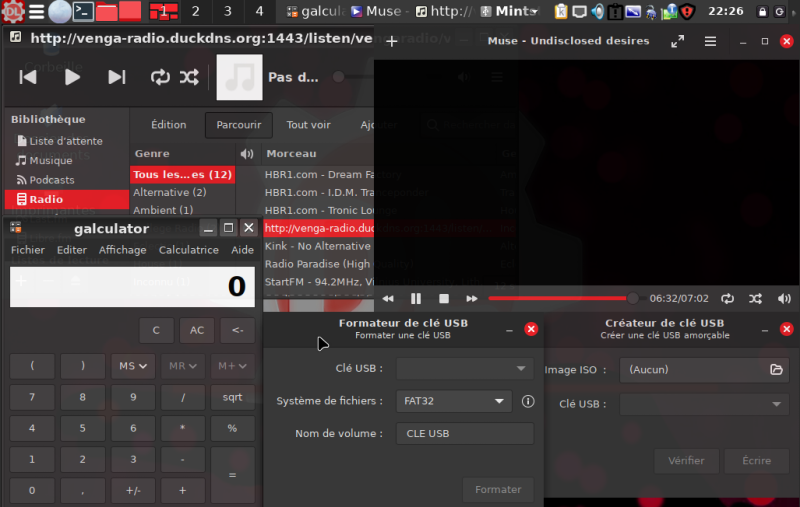This screenshot has width=800, height=507.
Task: Pause playback in the Muse video player
Action: pos(416,298)
